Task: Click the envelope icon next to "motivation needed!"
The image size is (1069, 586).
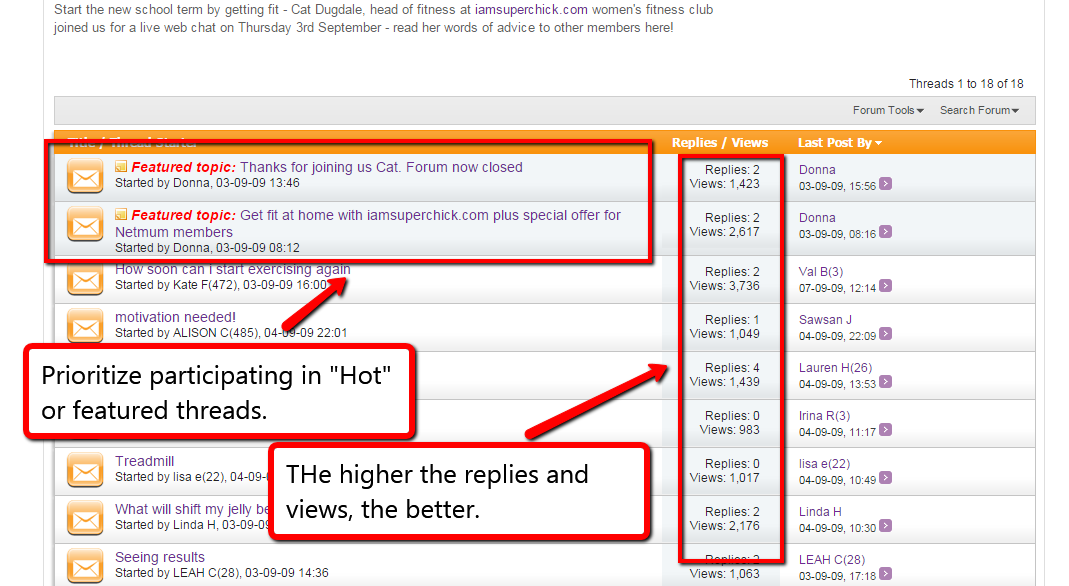Action: [x=86, y=326]
